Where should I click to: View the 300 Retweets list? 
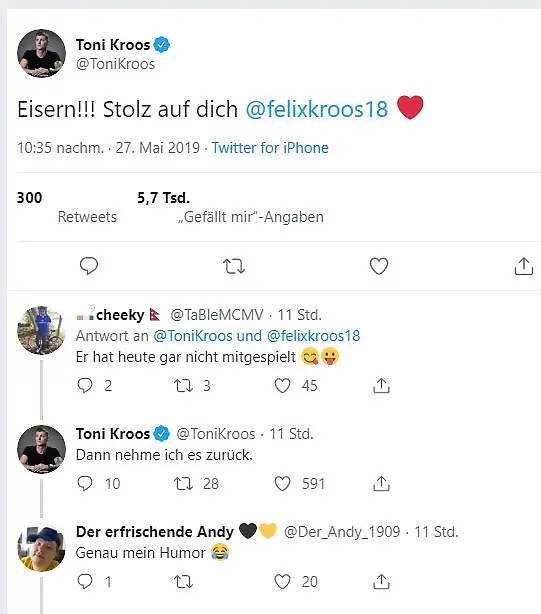click(x=67, y=207)
